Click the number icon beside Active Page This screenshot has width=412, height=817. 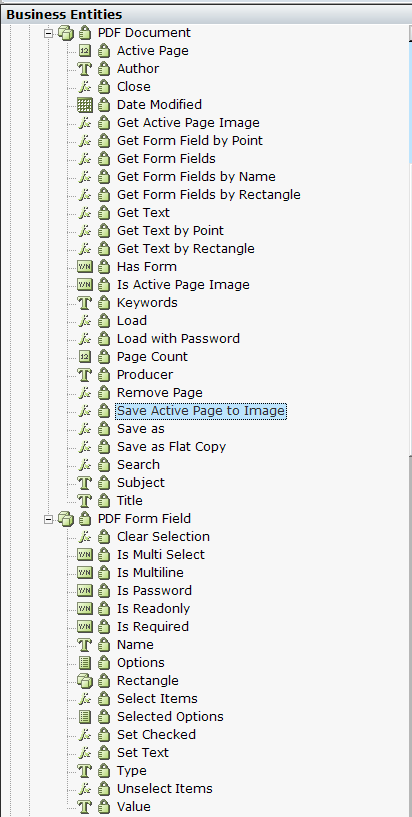pos(84,51)
